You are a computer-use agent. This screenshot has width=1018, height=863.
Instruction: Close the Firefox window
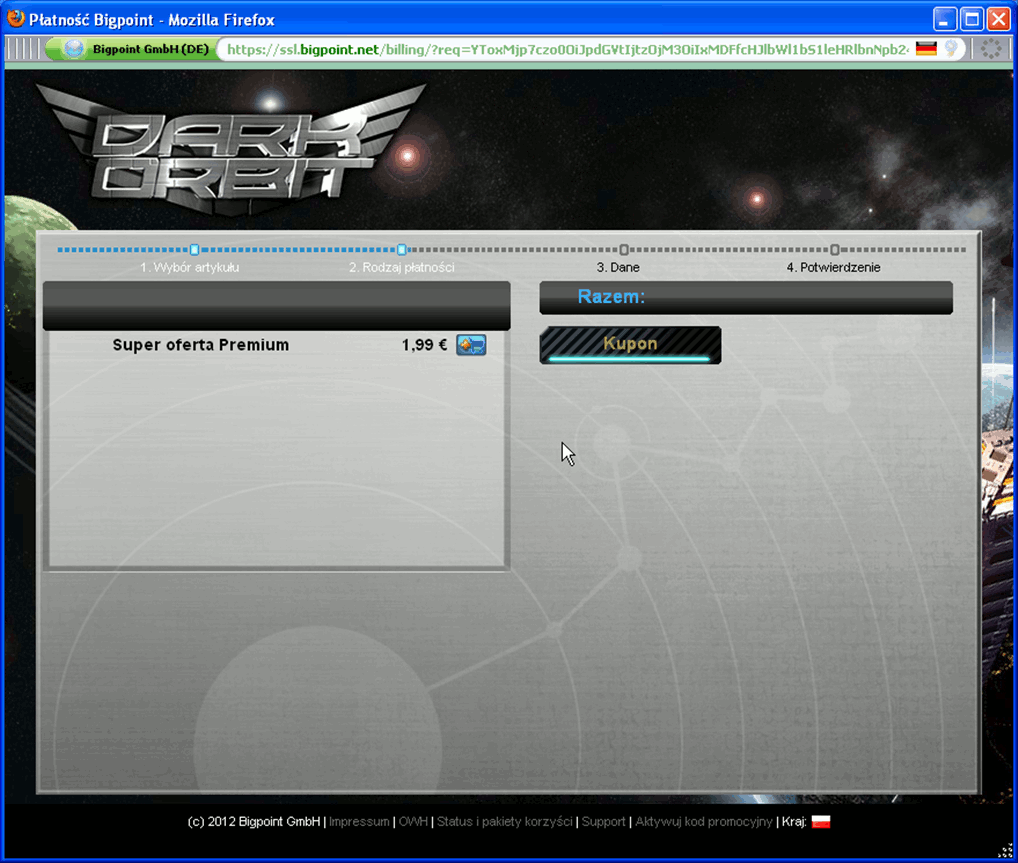[x=999, y=19]
